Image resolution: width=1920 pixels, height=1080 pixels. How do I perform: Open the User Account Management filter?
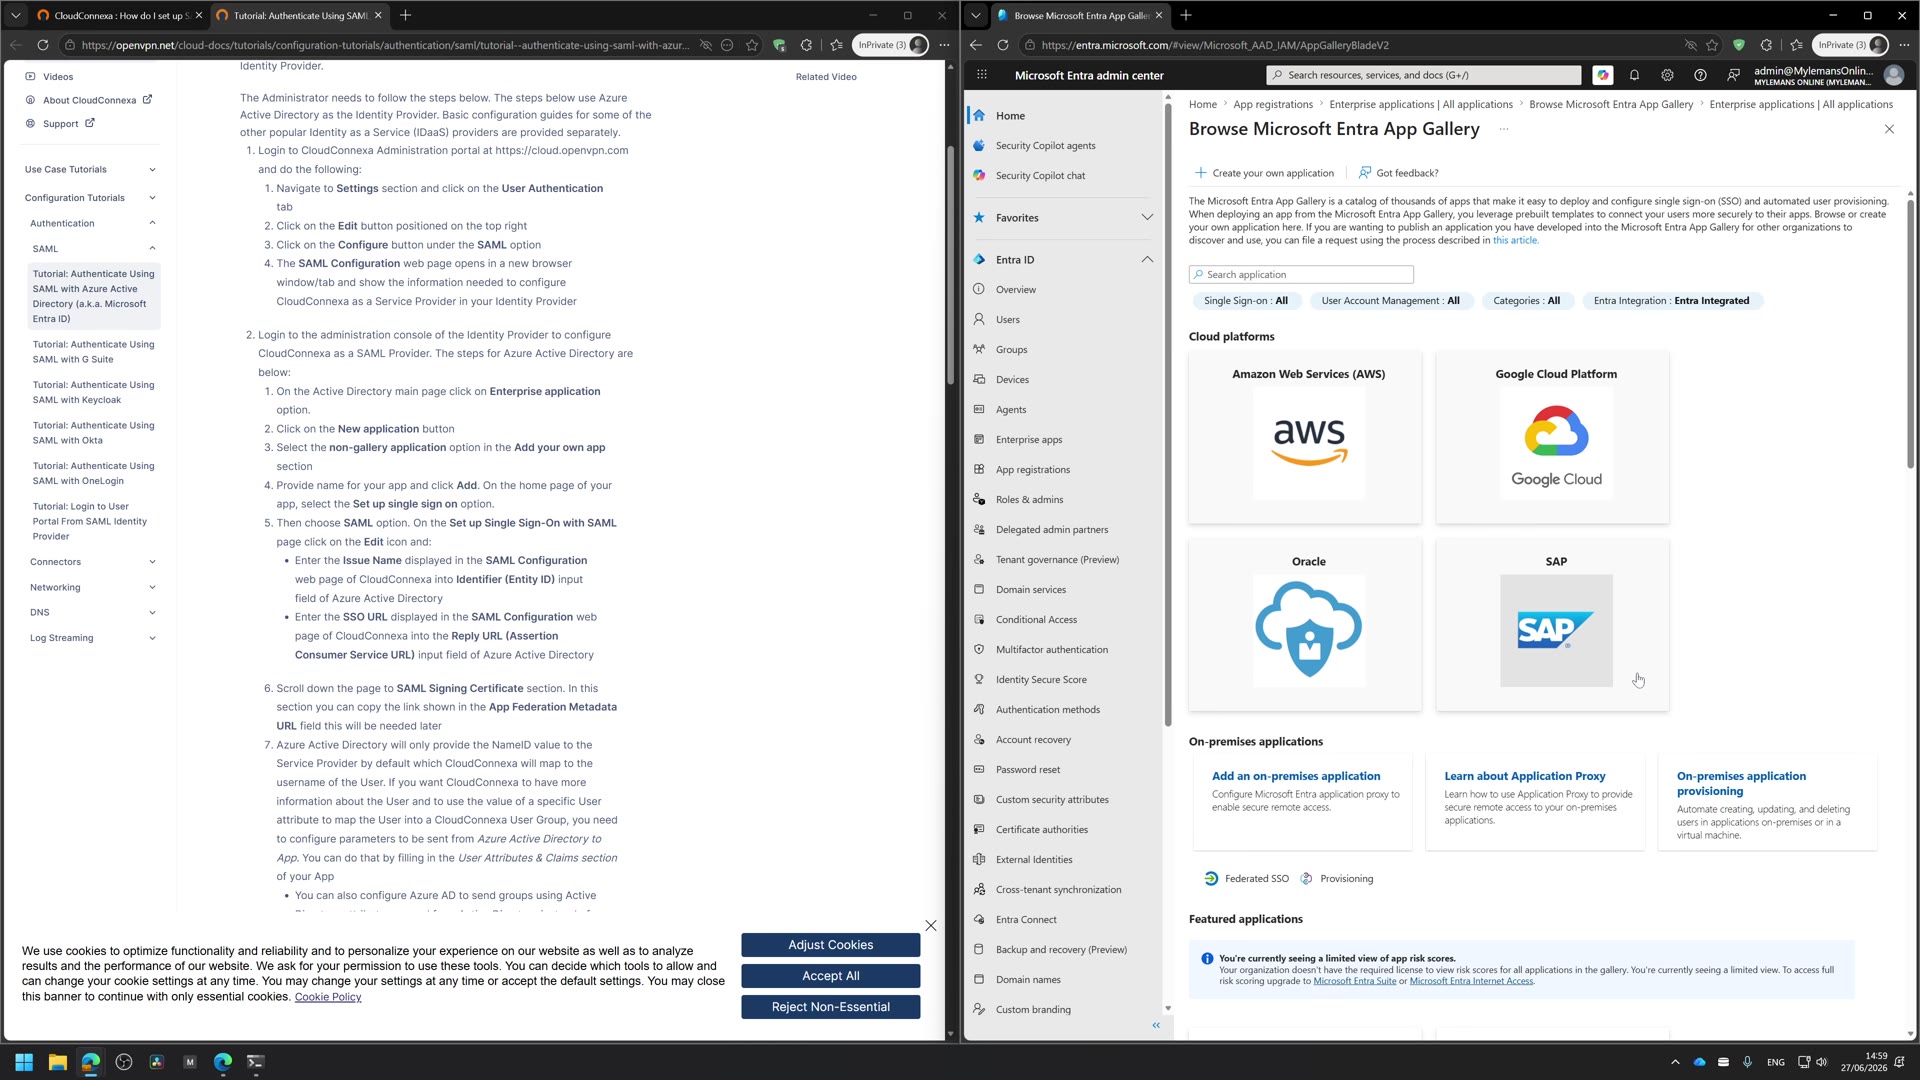1390,301
